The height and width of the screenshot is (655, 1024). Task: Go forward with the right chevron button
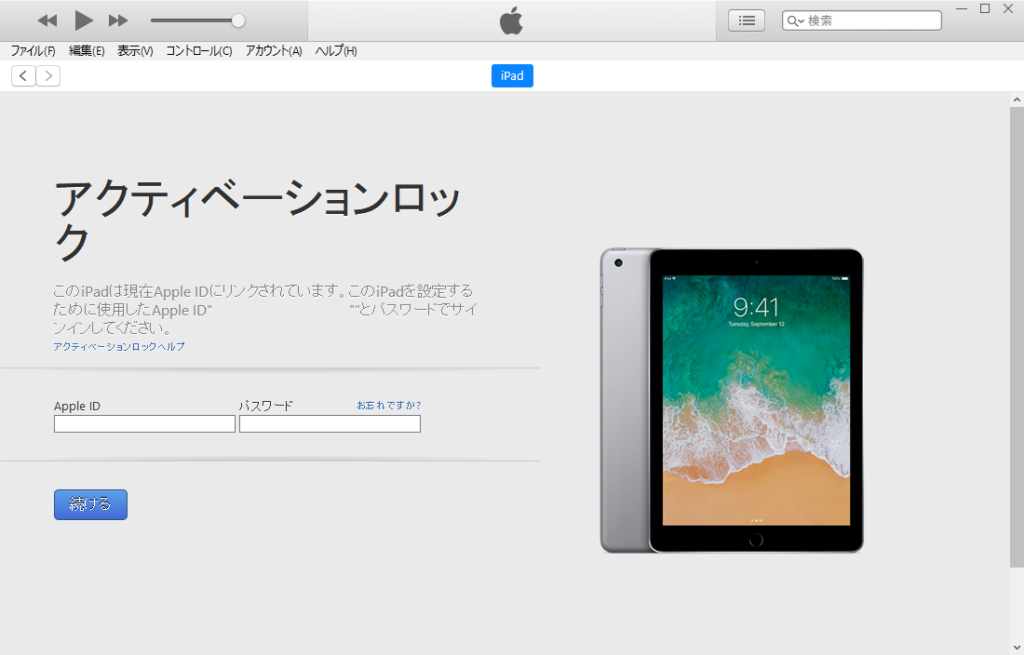click(x=48, y=76)
